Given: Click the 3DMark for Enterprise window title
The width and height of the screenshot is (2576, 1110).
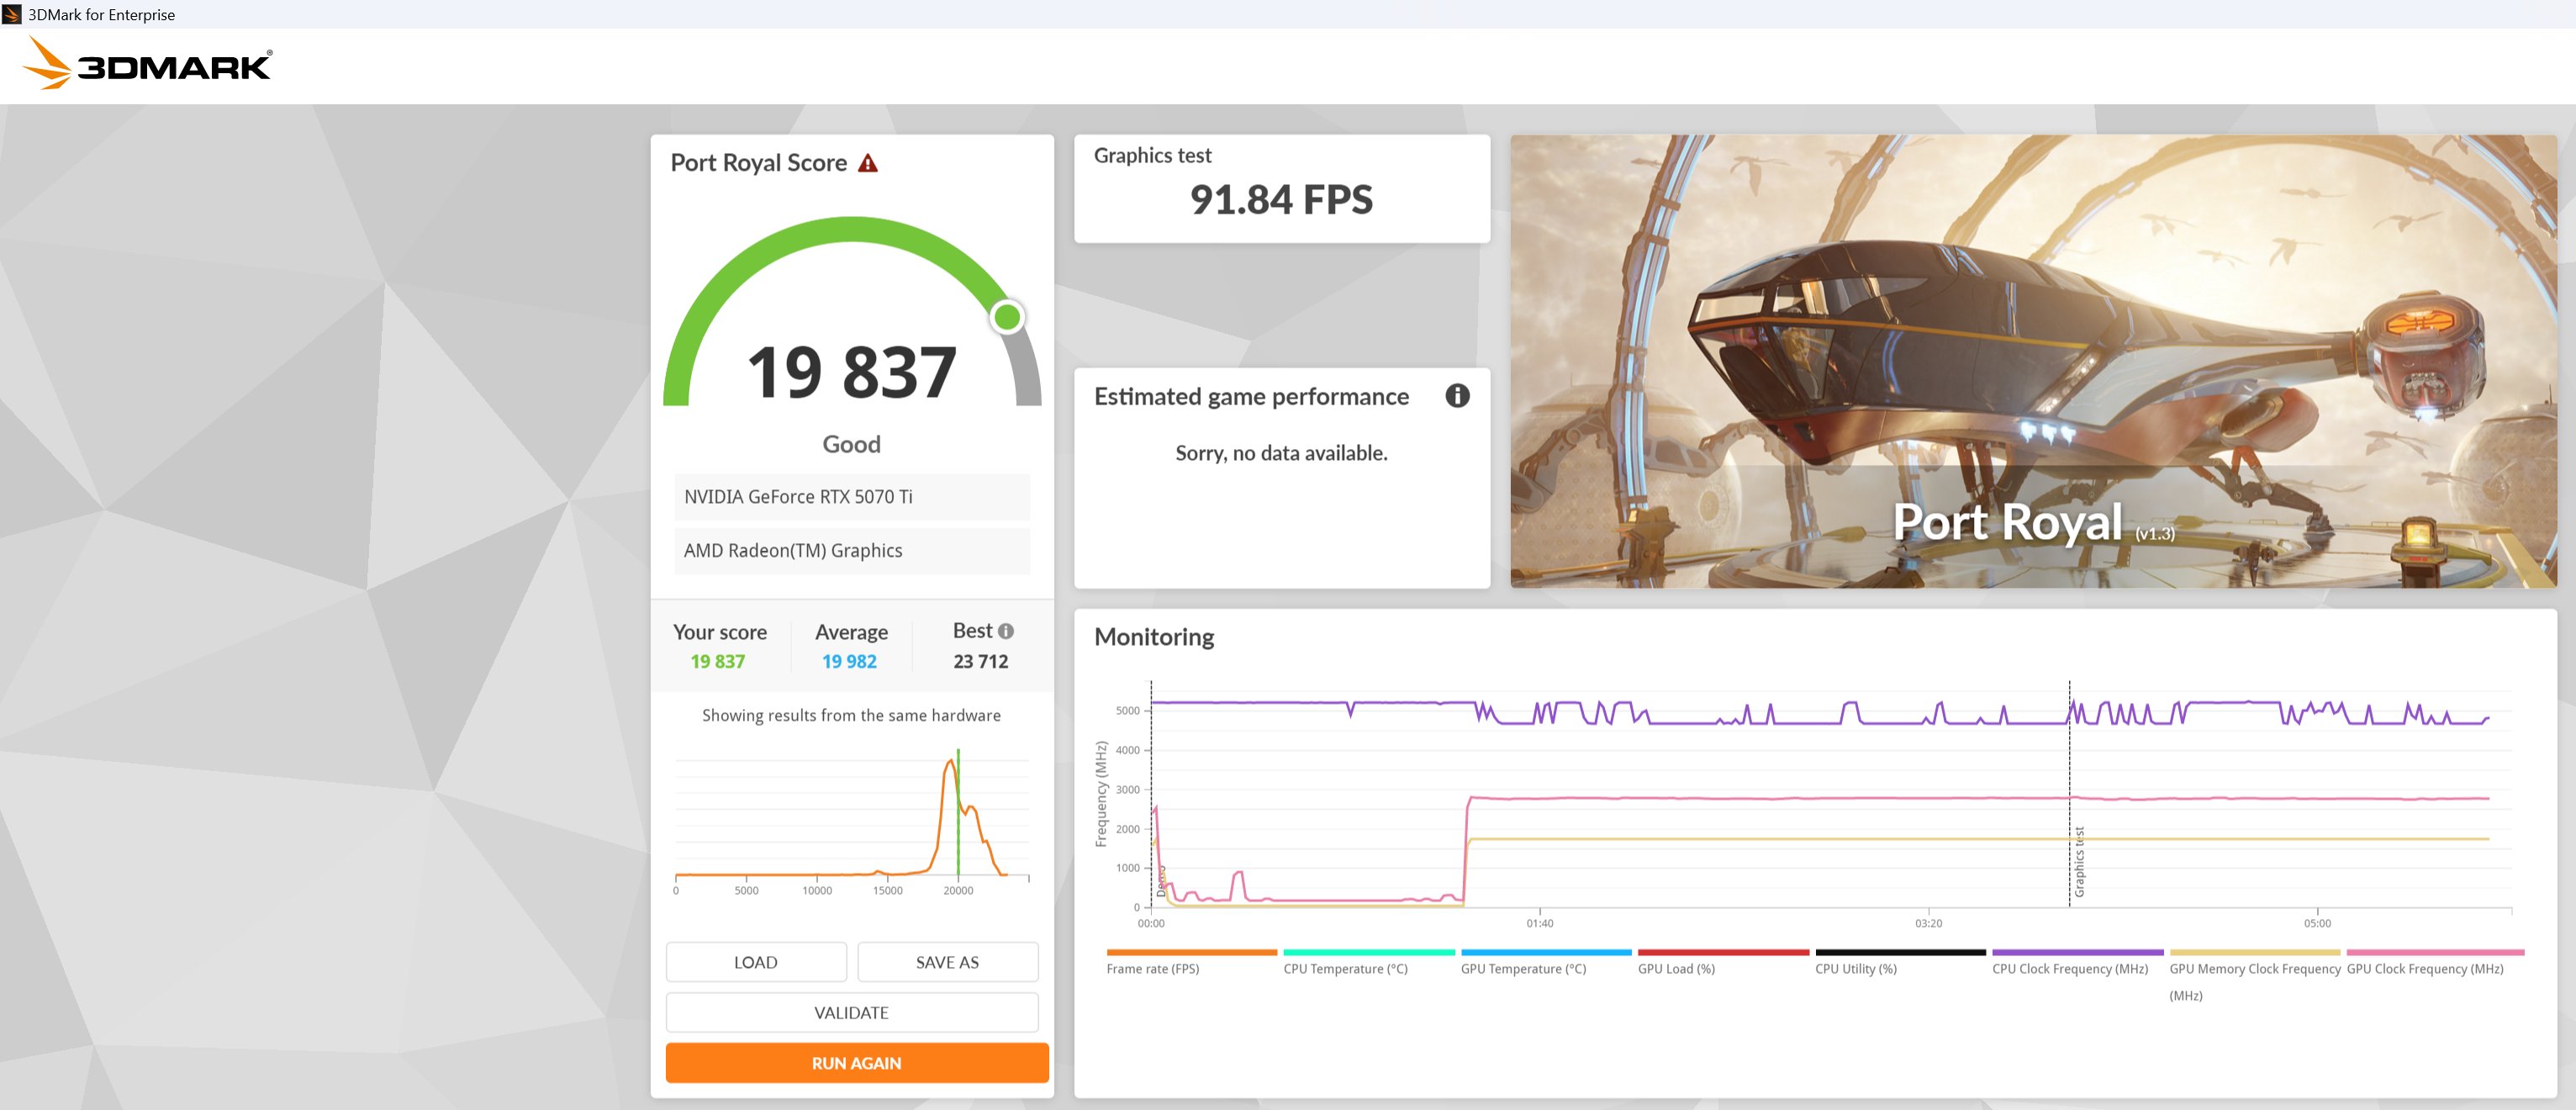Looking at the screenshot, I should coord(101,14).
